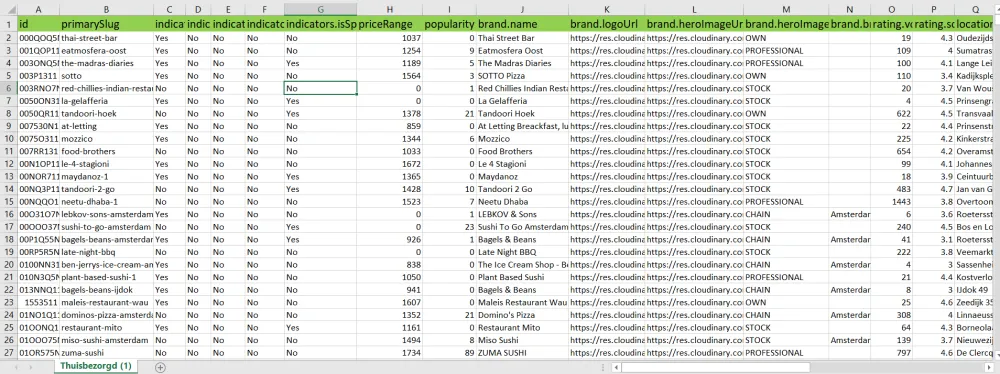
Task: Select the Tandoori Hoek brand cell
Action: (x=522, y=114)
